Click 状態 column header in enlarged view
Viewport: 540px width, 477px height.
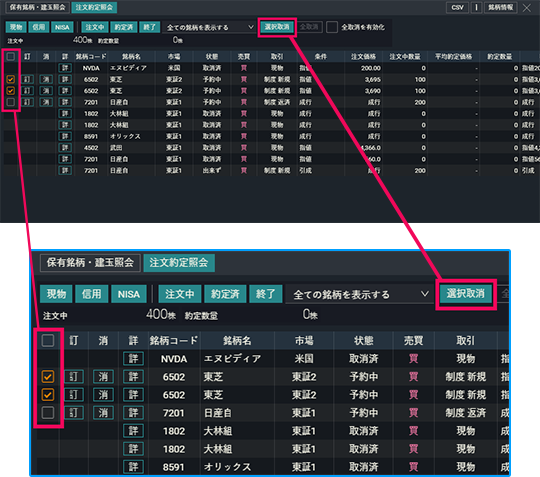(x=363, y=341)
